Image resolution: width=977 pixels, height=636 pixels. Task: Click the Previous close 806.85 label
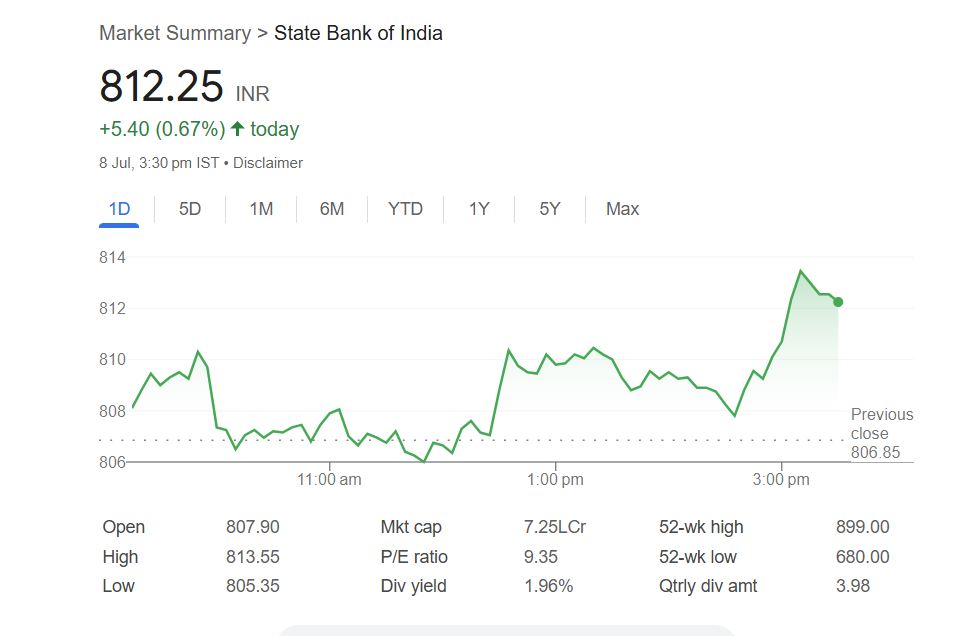(x=881, y=433)
